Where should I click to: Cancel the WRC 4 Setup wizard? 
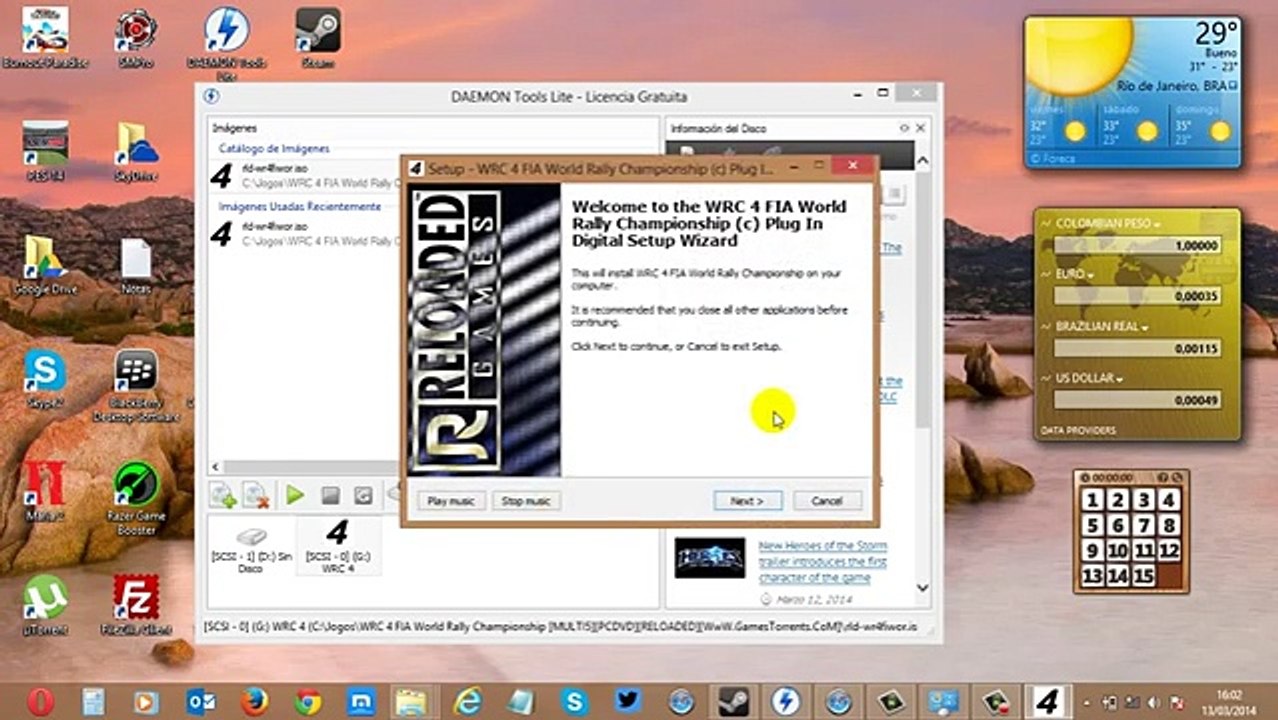827,500
